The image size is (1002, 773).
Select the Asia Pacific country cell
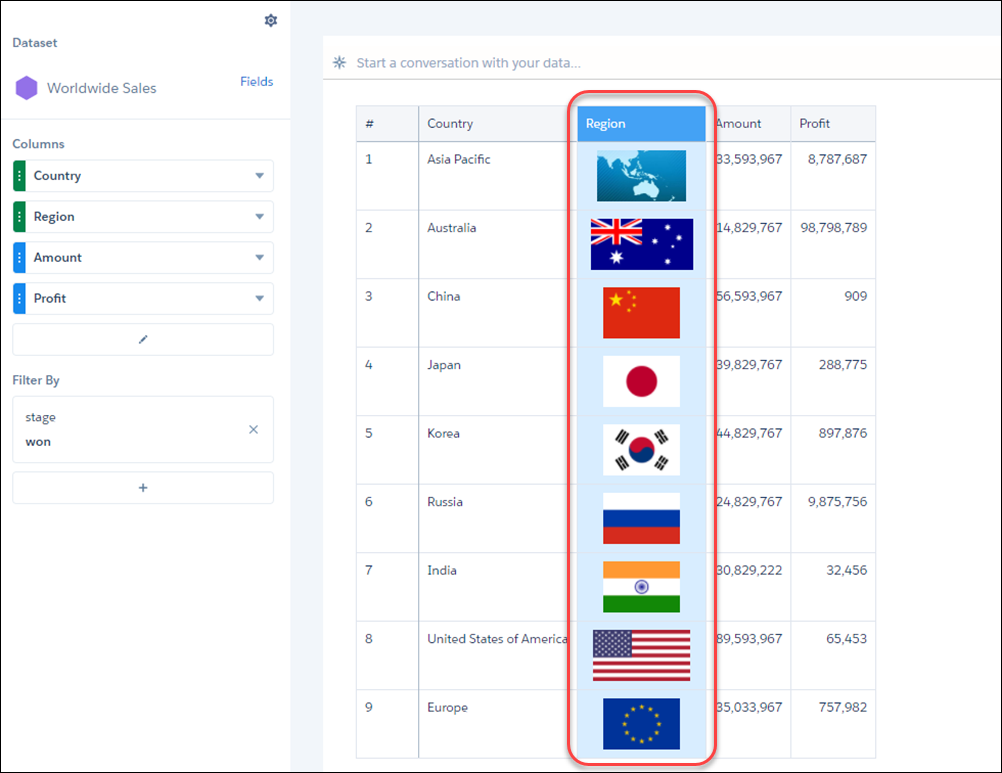tap(498, 176)
